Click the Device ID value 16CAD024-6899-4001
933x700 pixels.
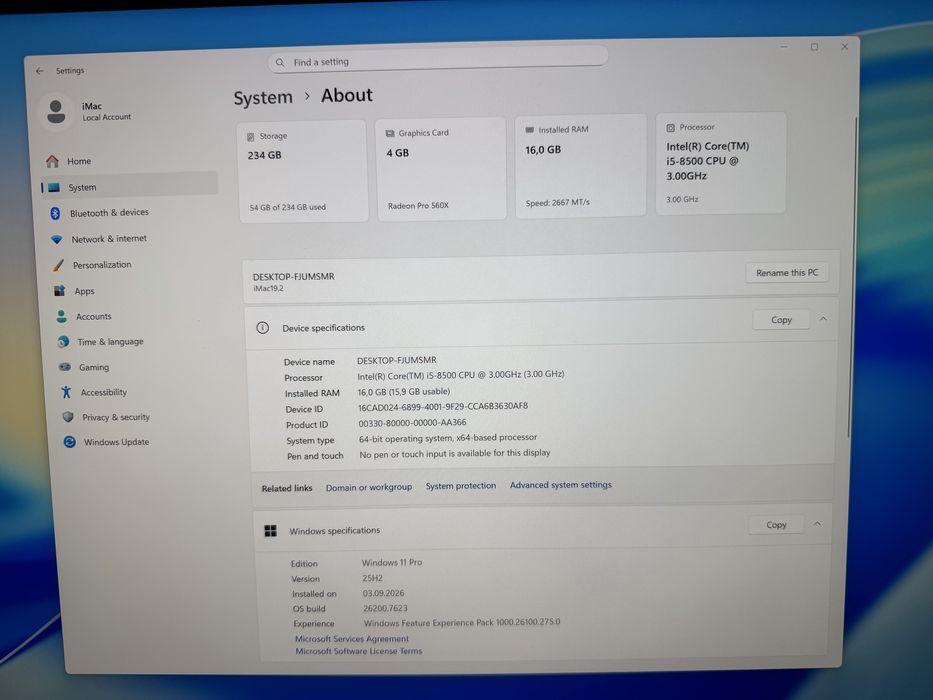tap(443, 407)
